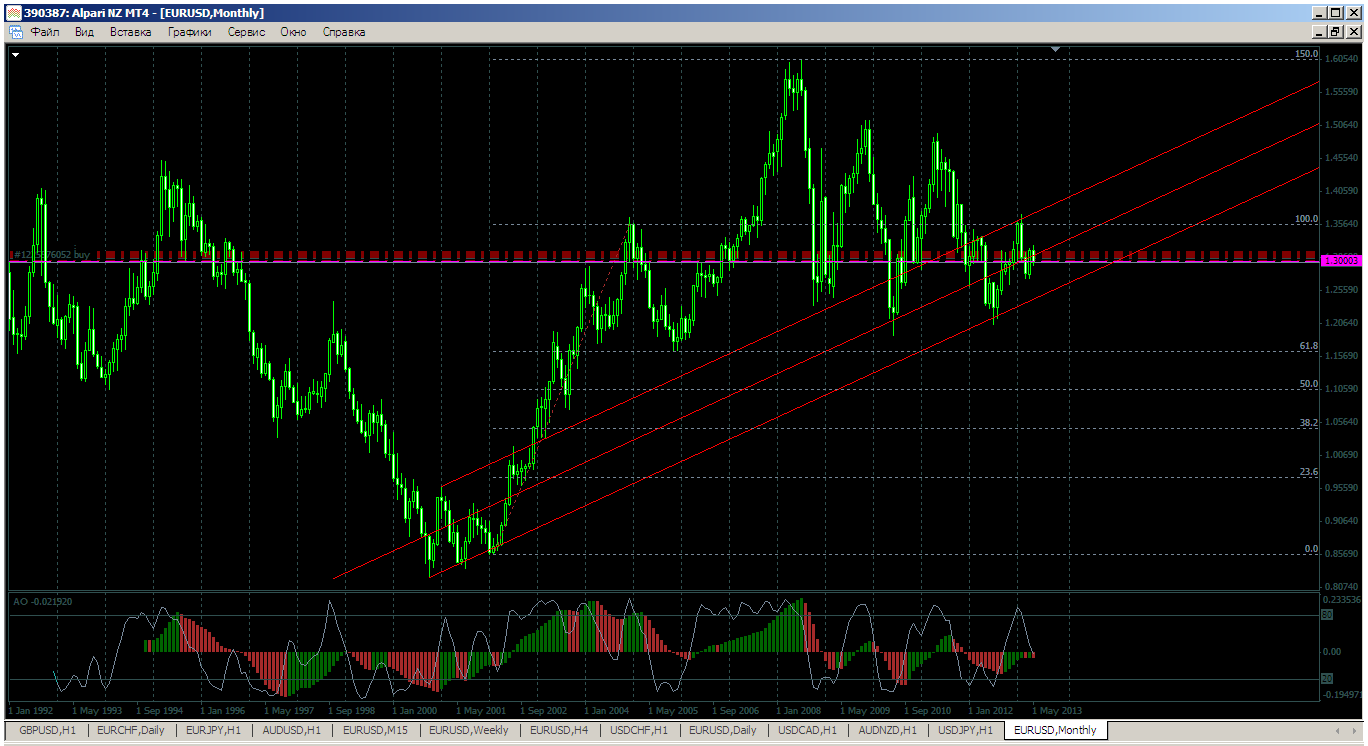Image resolution: width=1368 pixels, height=746 pixels.
Task: Expand the white arrow at chart top-left
Action: [16, 56]
